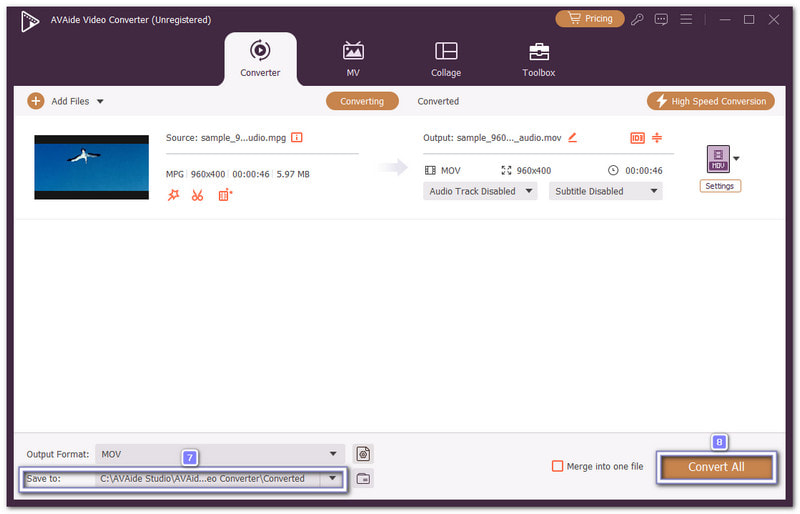The height and width of the screenshot is (514, 800).
Task: Open the Collage tab
Action: click(446, 59)
